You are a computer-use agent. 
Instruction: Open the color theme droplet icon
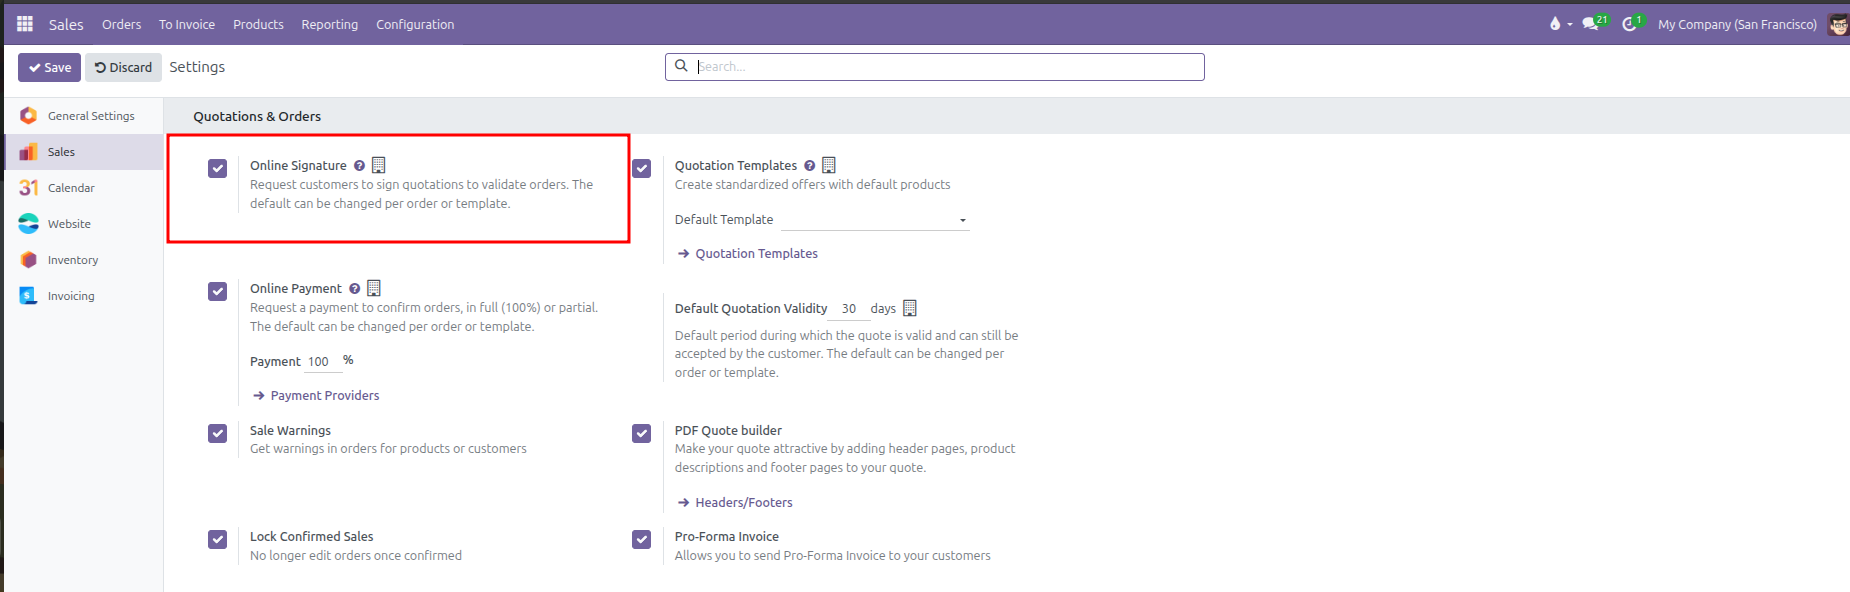[x=1555, y=24]
